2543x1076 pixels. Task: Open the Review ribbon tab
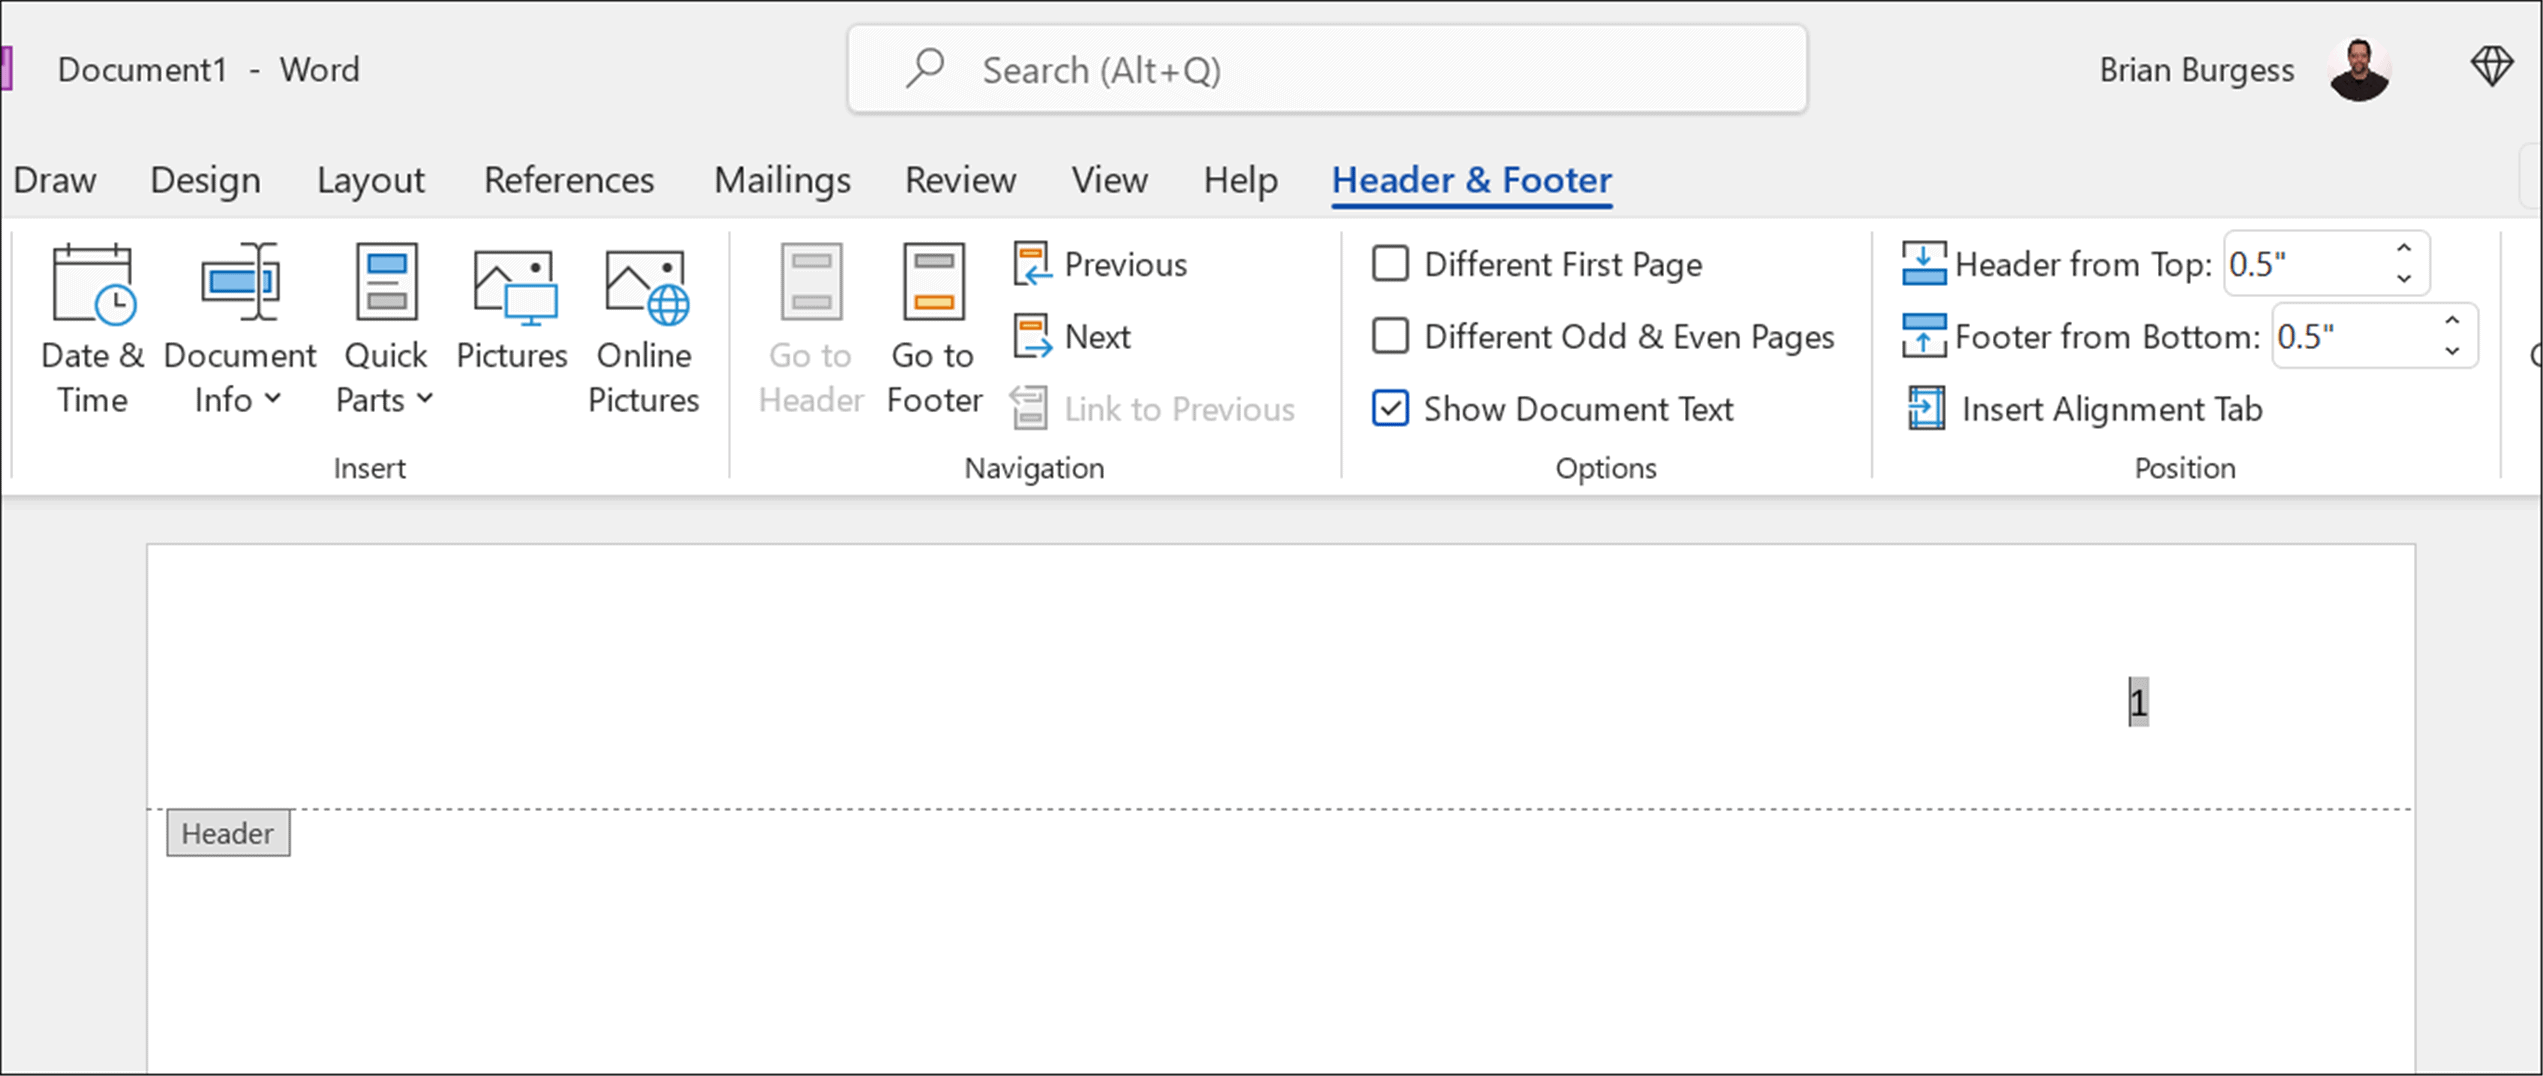coord(959,180)
